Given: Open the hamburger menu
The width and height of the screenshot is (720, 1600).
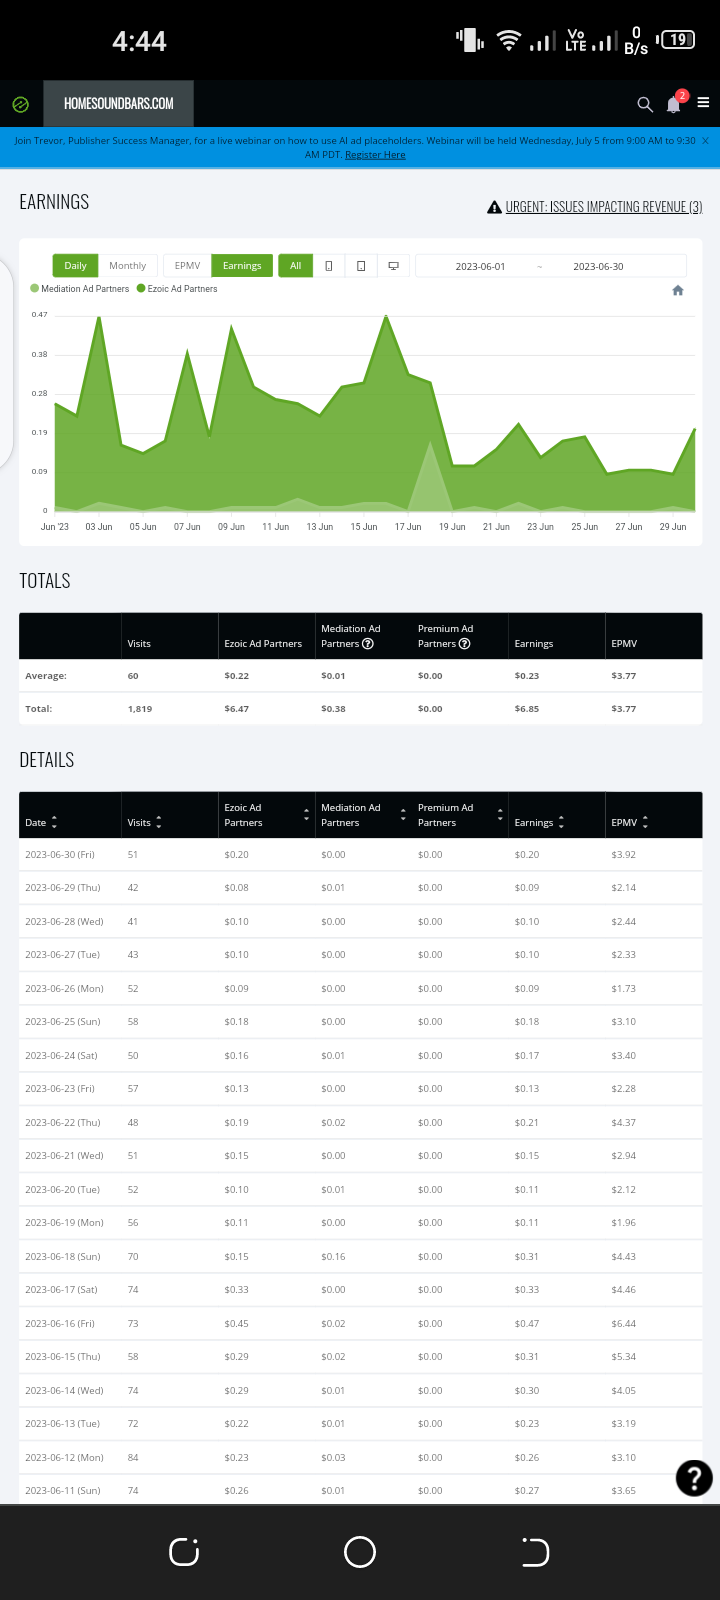Looking at the screenshot, I should point(703,103).
